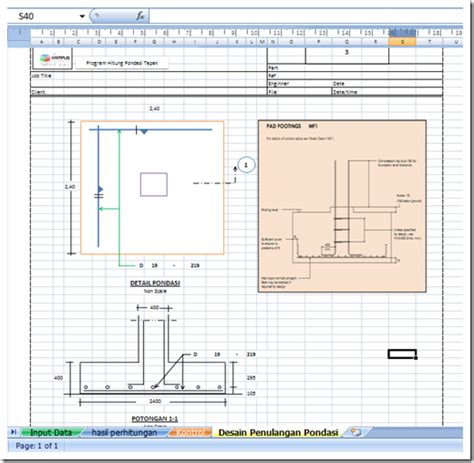Click the Program Hitung Pondasi Tapak button
This screenshot has width=474, height=463.
click(x=122, y=63)
